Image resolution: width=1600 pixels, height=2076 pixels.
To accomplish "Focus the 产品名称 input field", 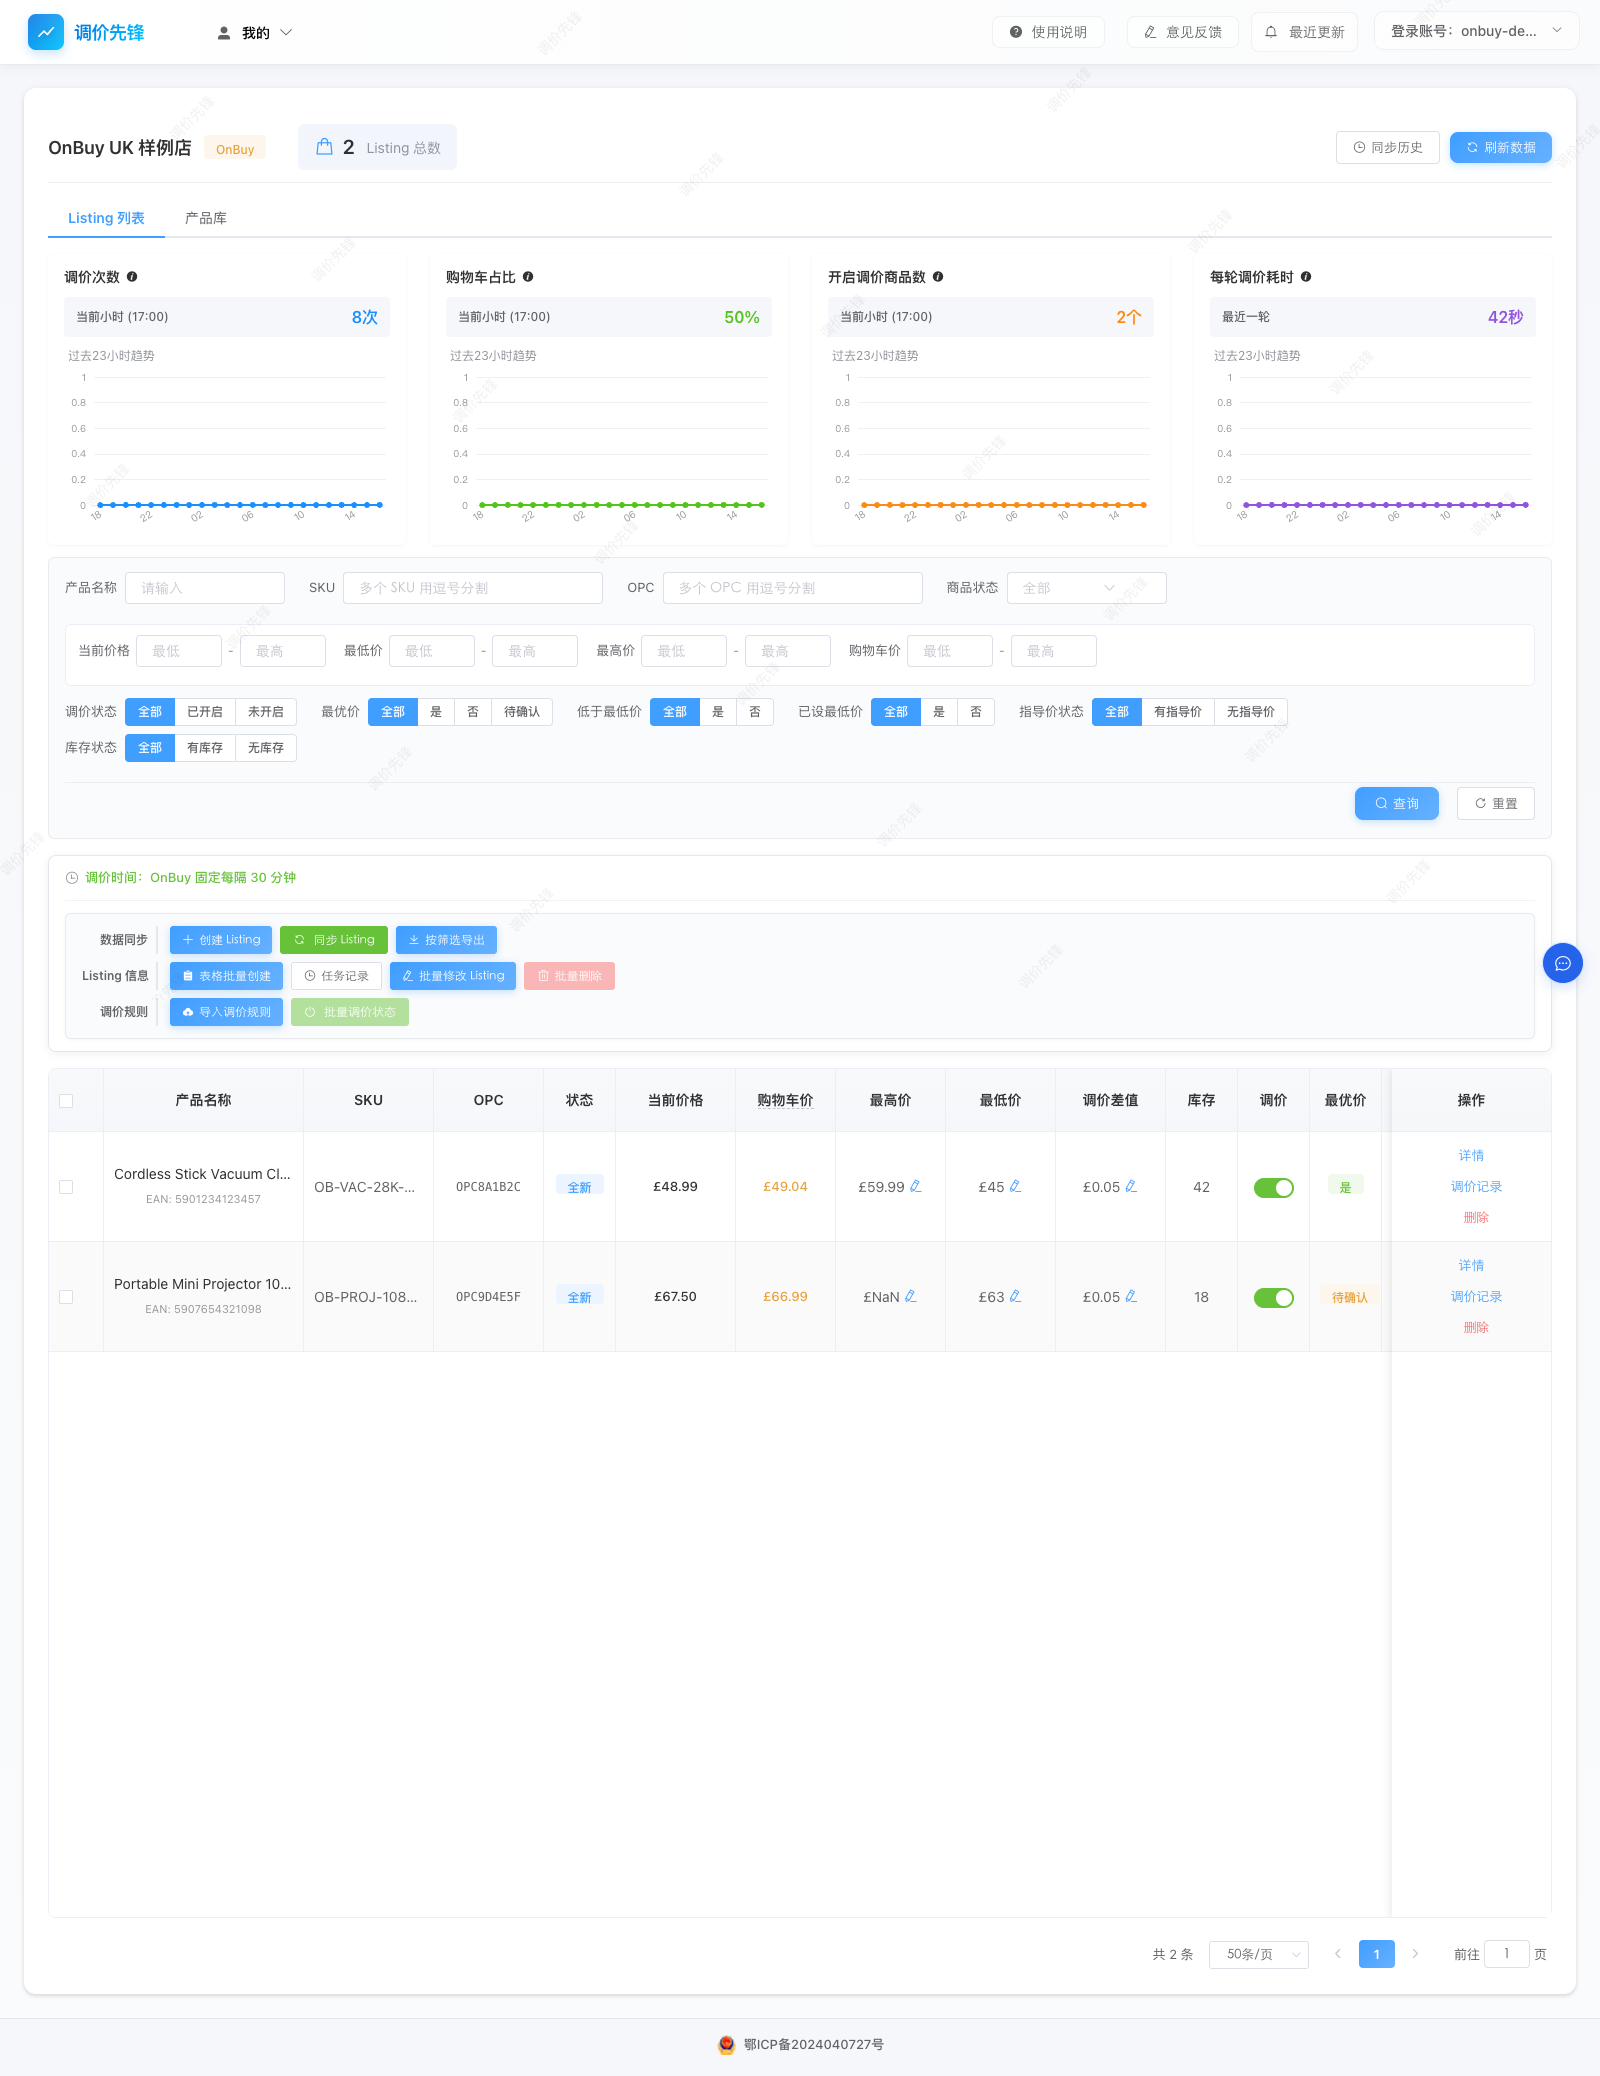I will tap(205, 588).
